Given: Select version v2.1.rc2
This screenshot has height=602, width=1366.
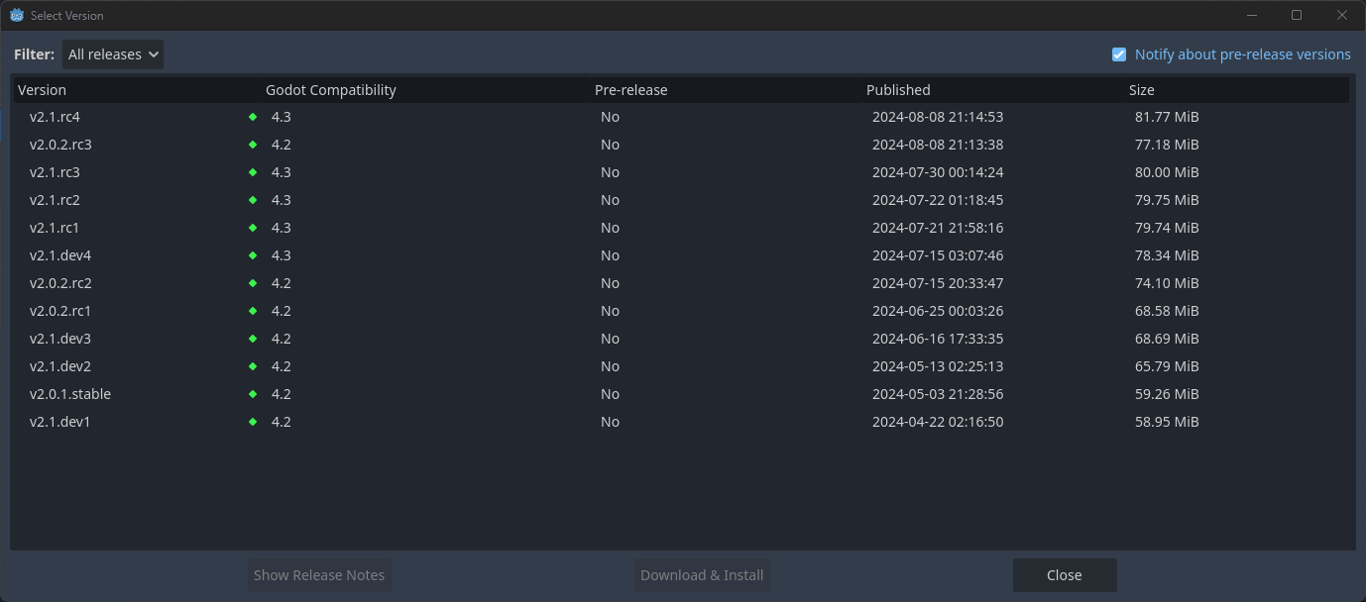Looking at the screenshot, I should (x=55, y=200).
